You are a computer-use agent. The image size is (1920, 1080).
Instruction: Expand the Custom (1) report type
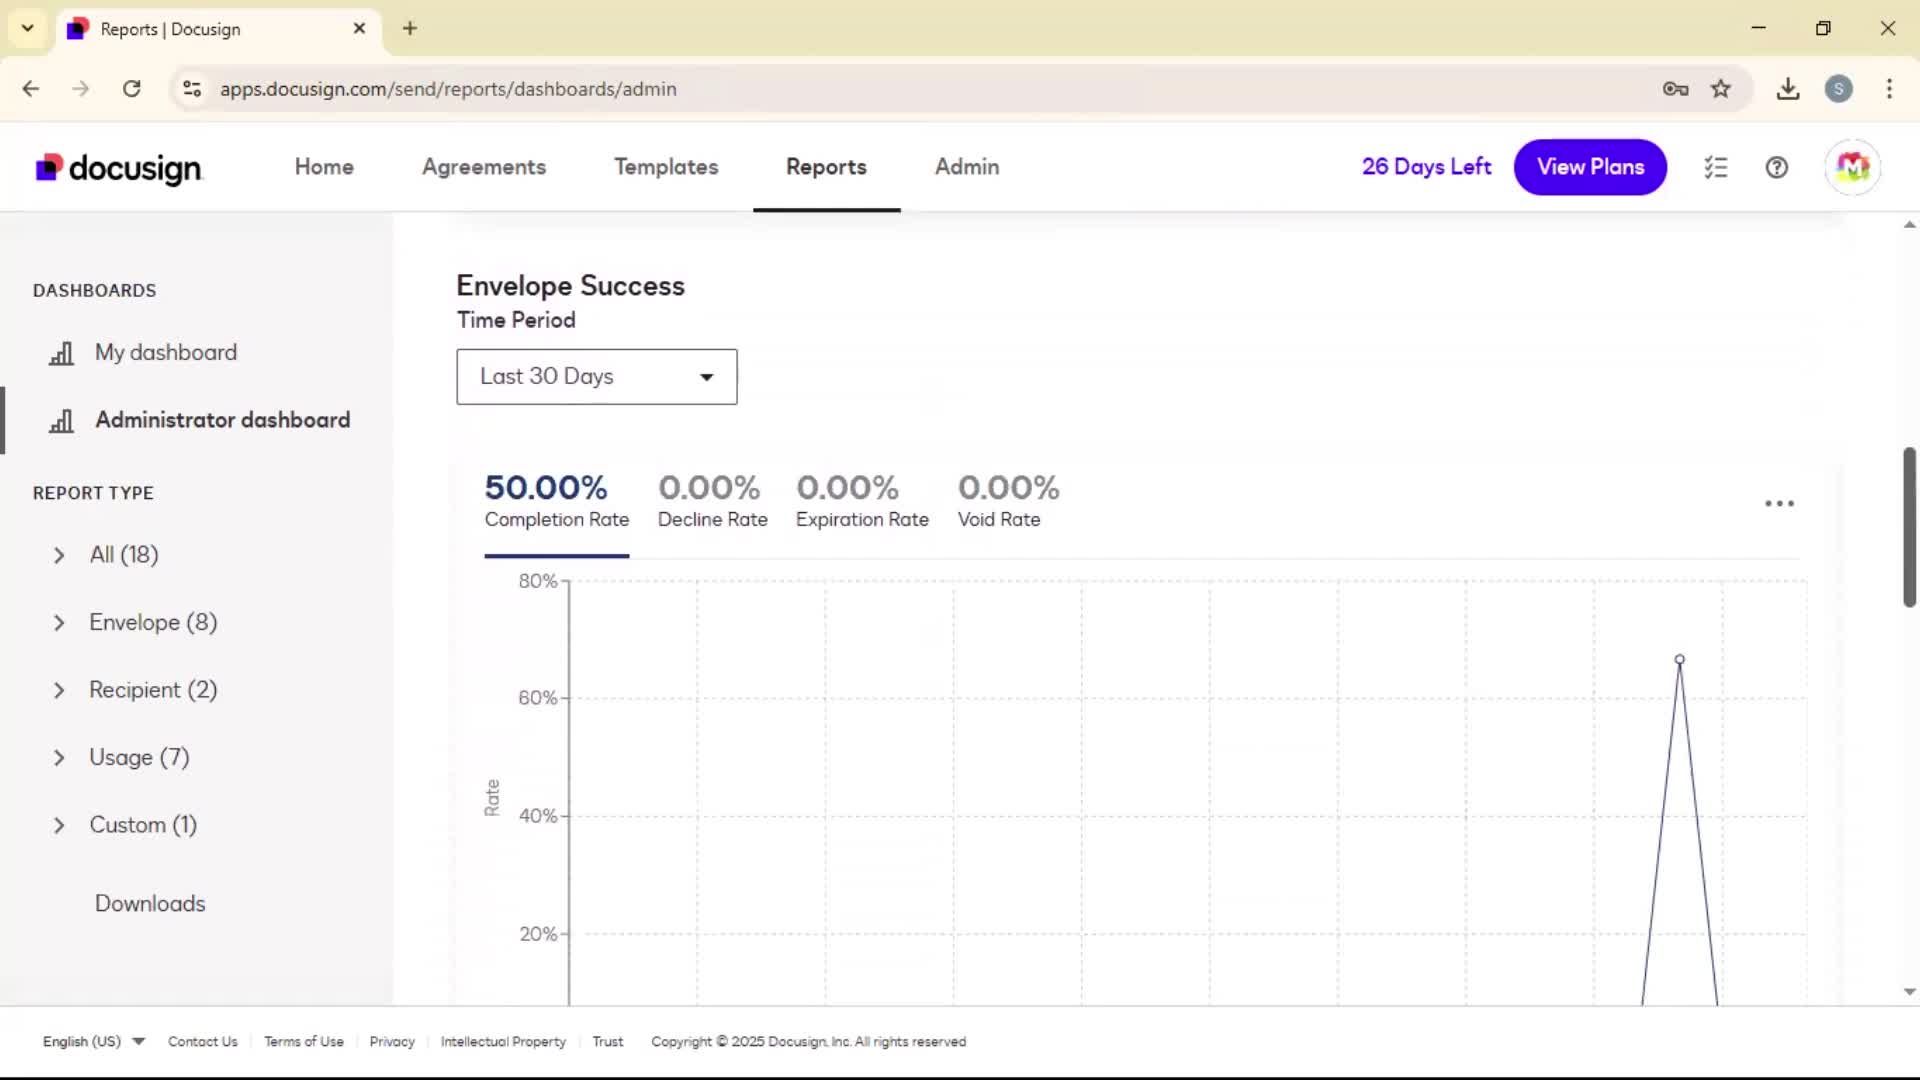pyautogui.click(x=59, y=825)
